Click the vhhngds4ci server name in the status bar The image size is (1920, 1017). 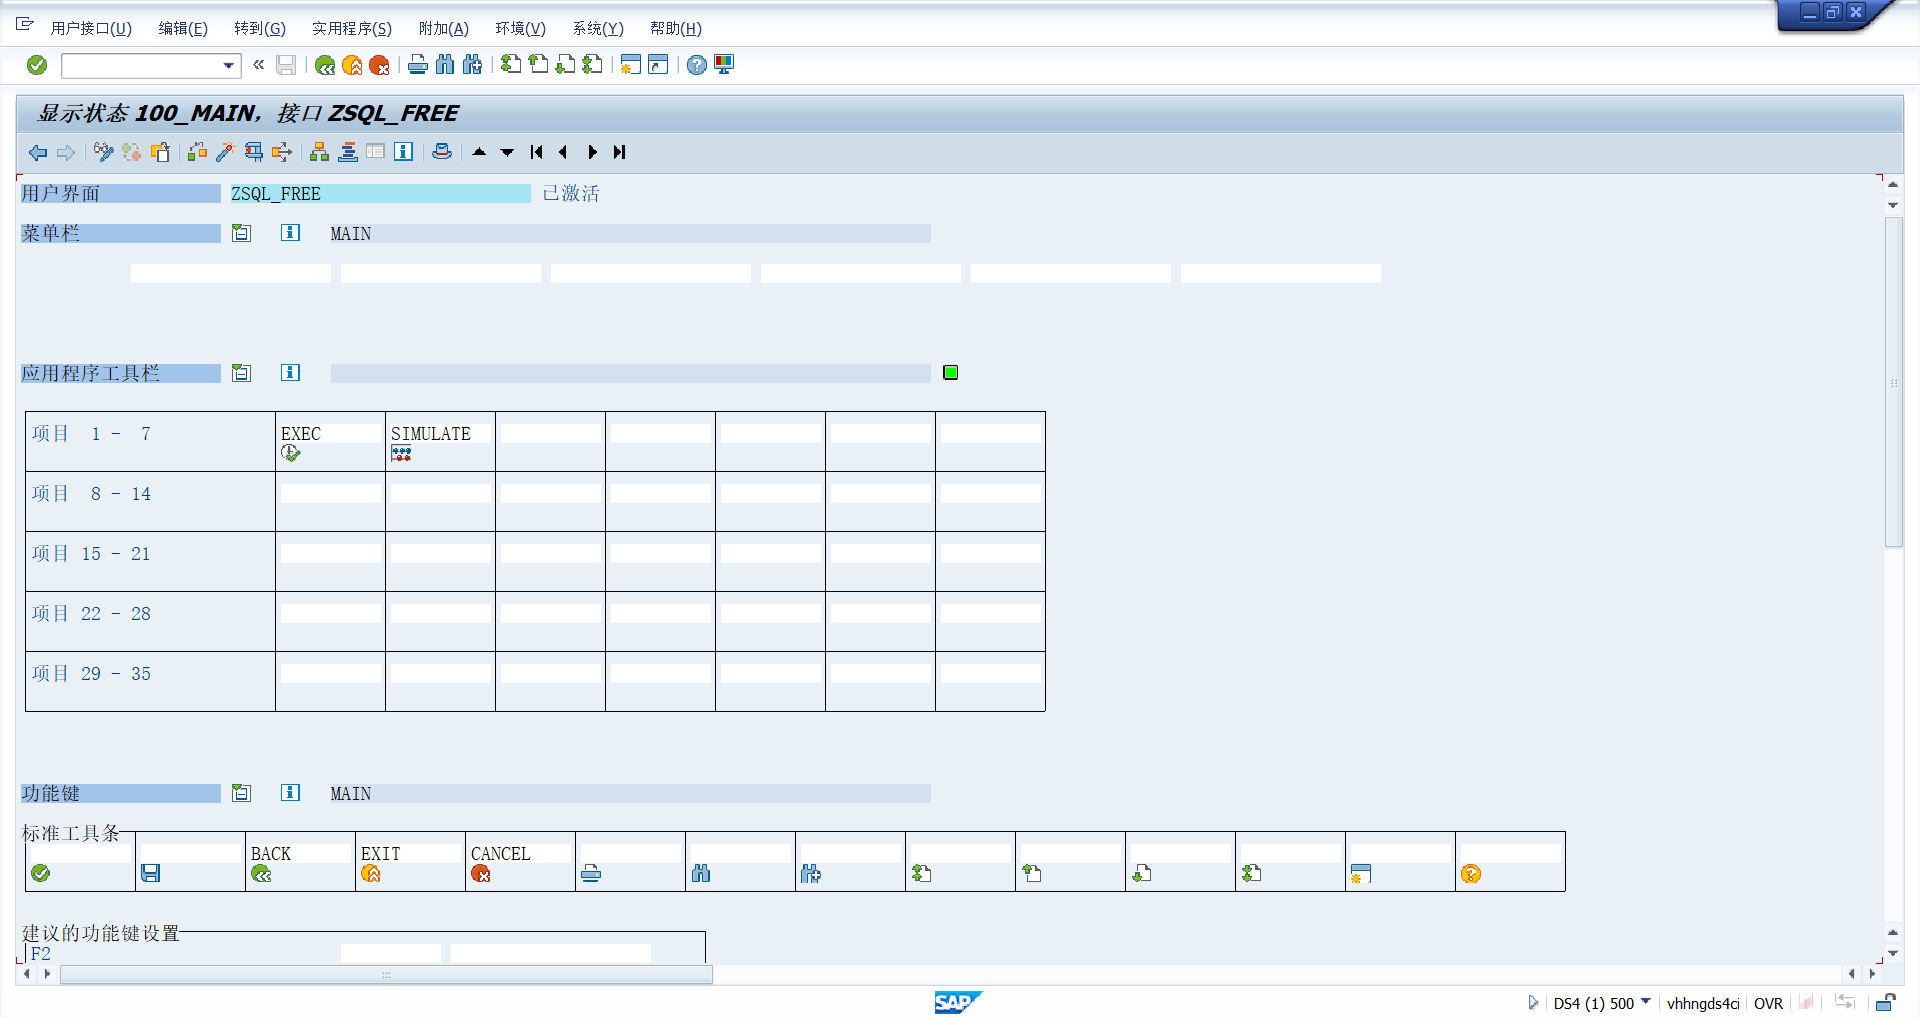[x=1703, y=1003]
